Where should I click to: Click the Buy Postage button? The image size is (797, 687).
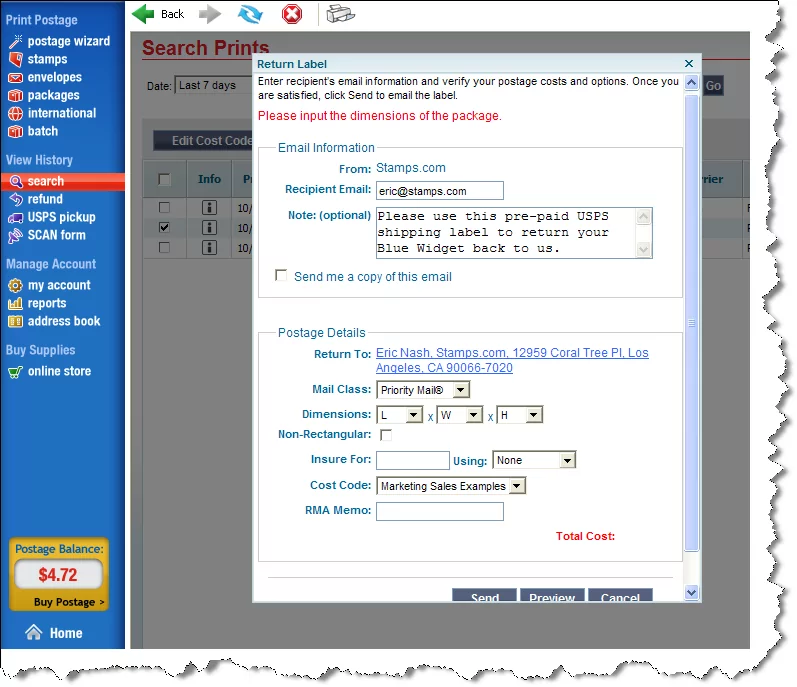click(69, 602)
